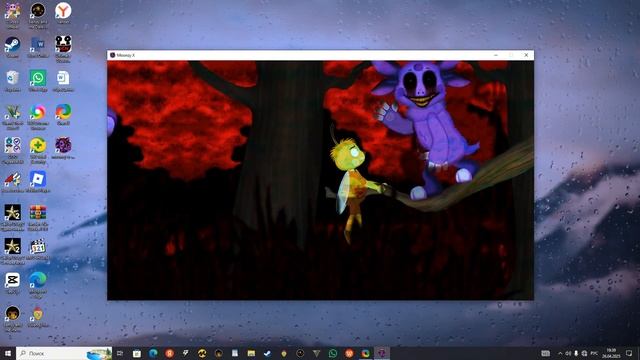Open the Steam shortcut on the desktop
Viewport: 640px width, 360px height.
click(x=13, y=44)
